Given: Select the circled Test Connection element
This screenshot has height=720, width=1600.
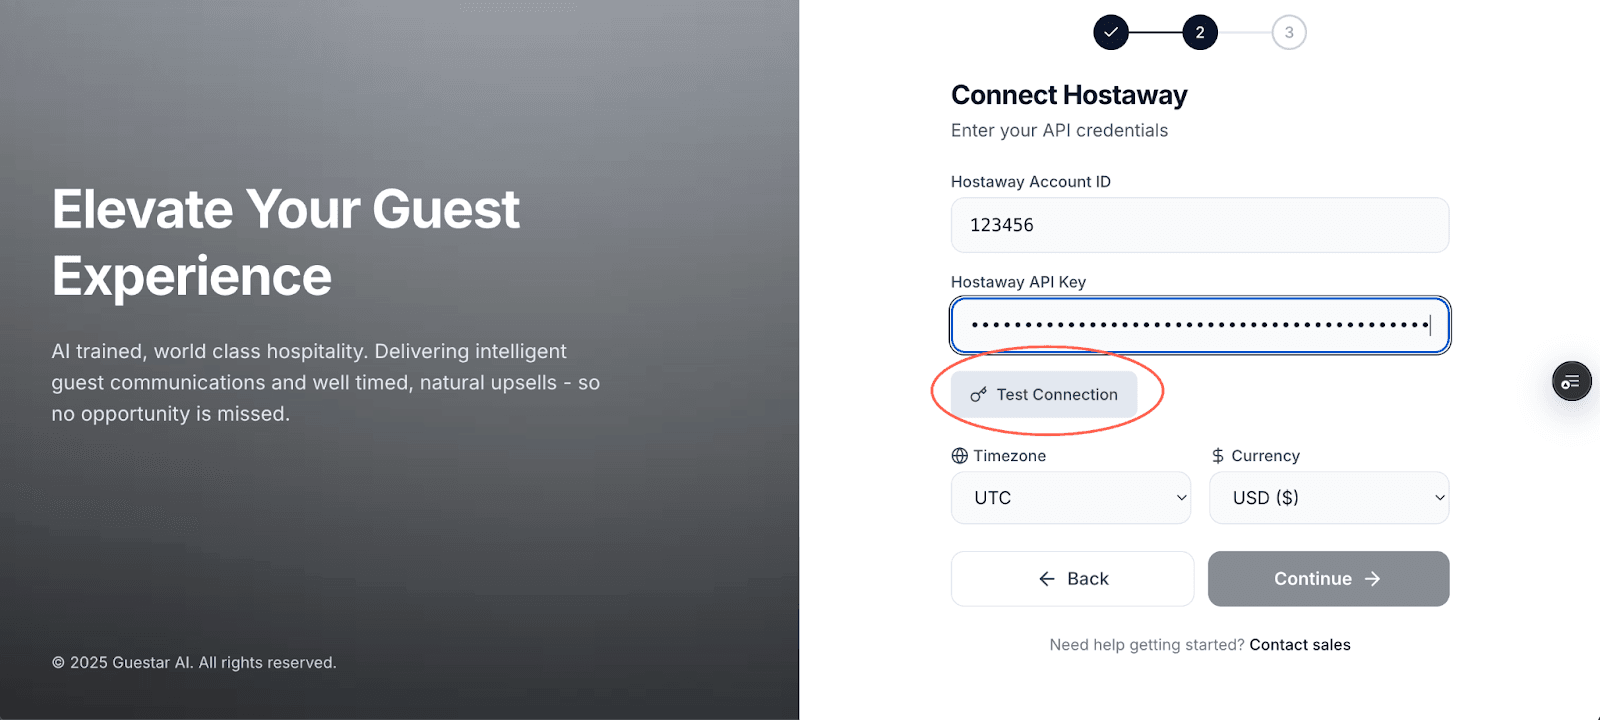Looking at the screenshot, I should point(1045,393).
